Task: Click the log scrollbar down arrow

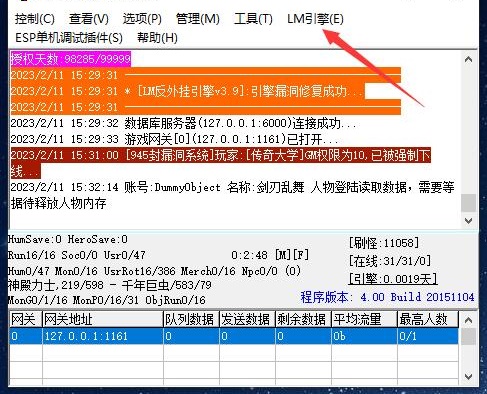Action: 468,221
